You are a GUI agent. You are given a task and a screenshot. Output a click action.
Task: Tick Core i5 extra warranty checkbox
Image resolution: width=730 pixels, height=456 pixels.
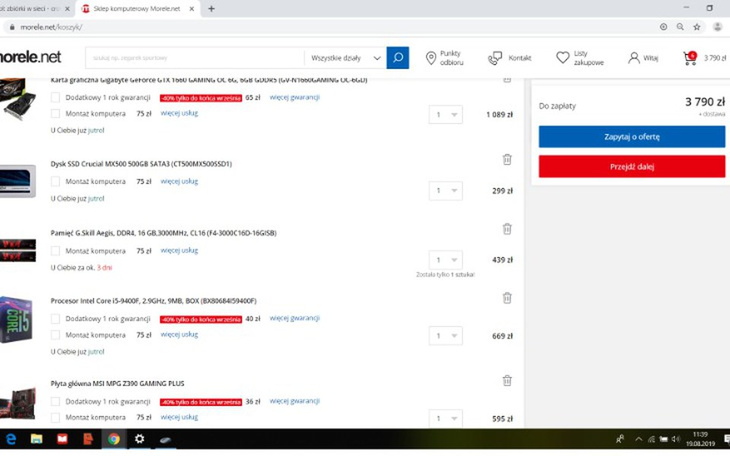pyautogui.click(x=55, y=319)
